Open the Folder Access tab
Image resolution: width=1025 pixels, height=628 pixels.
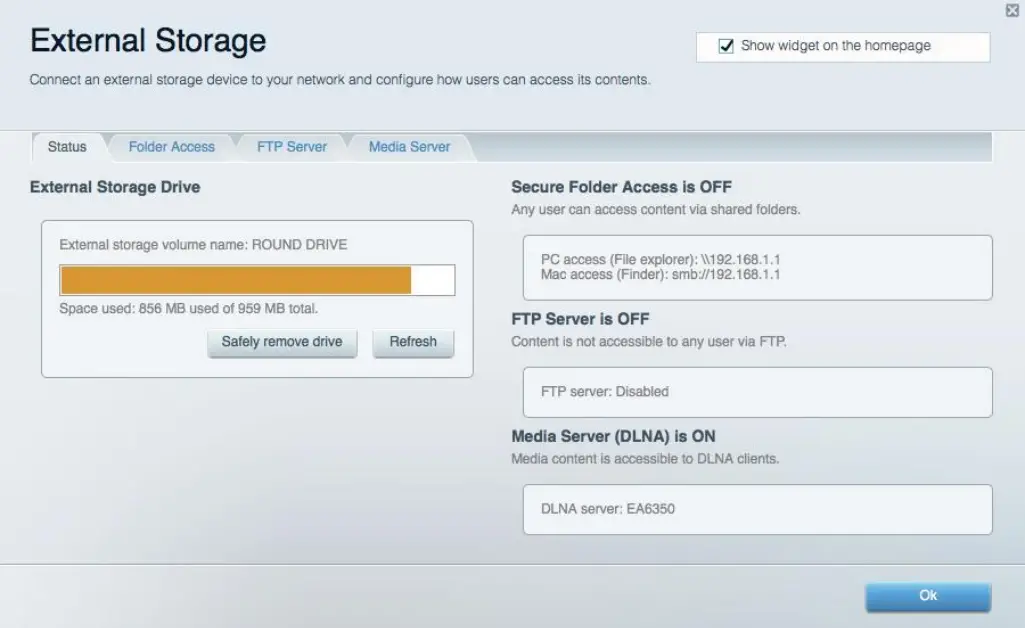pyautogui.click(x=171, y=147)
